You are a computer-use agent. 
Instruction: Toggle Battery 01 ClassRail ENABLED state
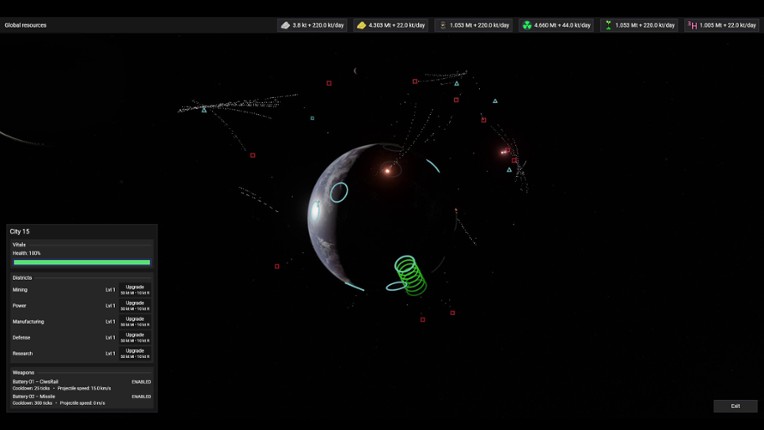[x=141, y=381]
